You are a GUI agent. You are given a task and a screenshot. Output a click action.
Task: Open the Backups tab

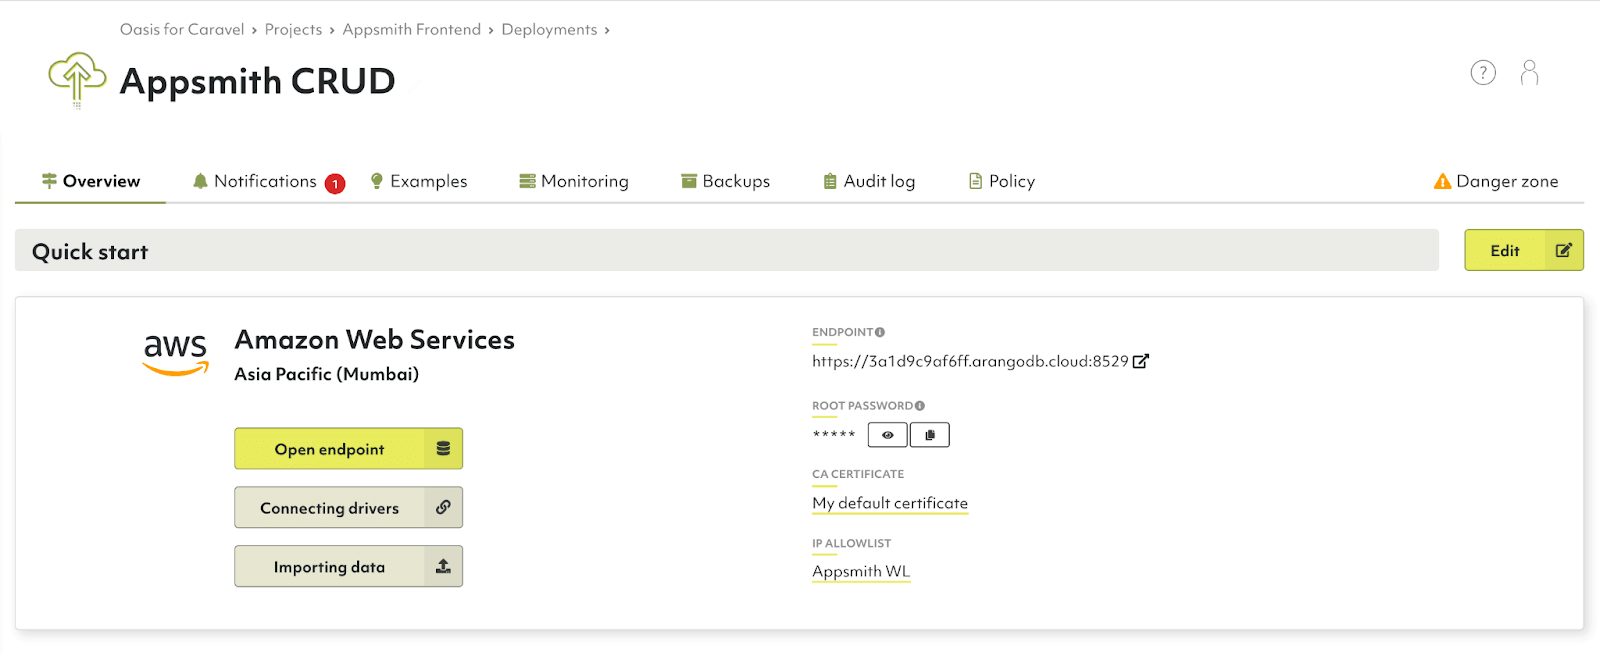pyautogui.click(x=726, y=181)
